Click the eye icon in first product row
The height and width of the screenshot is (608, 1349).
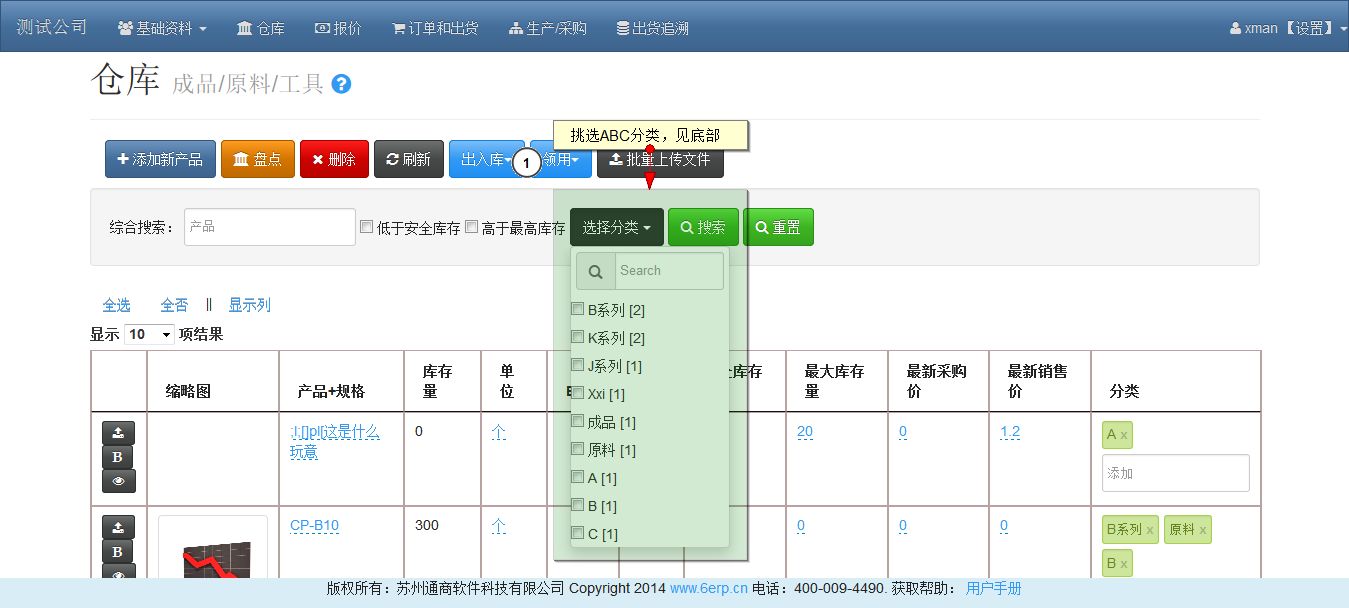pos(118,481)
